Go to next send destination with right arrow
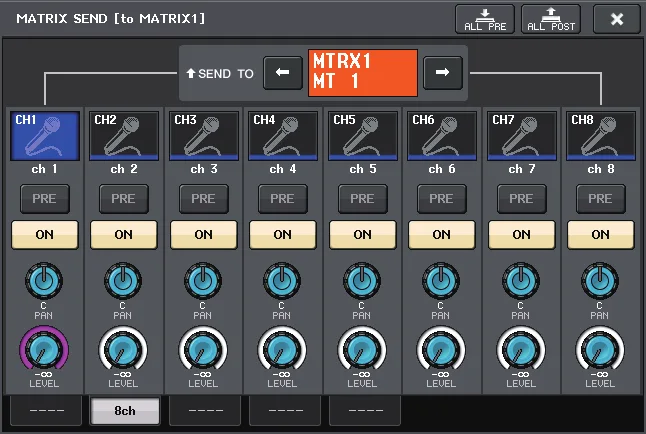646x434 pixels. point(442,73)
